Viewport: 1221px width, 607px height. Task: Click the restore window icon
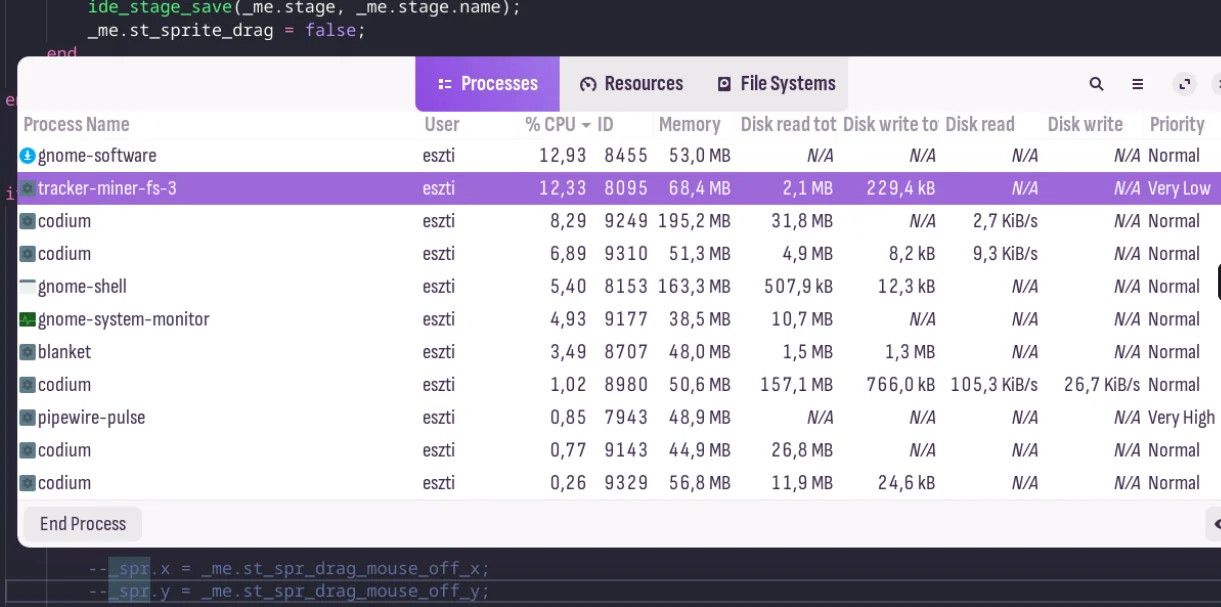(x=1186, y=84)
